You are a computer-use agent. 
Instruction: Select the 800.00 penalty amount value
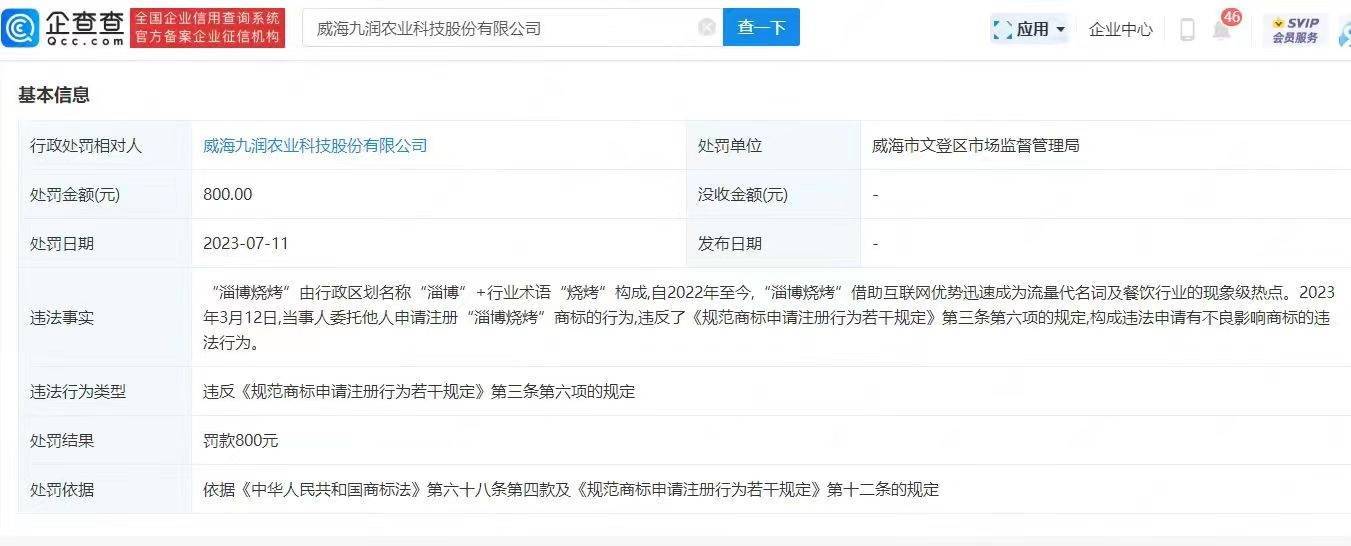coord(227,194)
